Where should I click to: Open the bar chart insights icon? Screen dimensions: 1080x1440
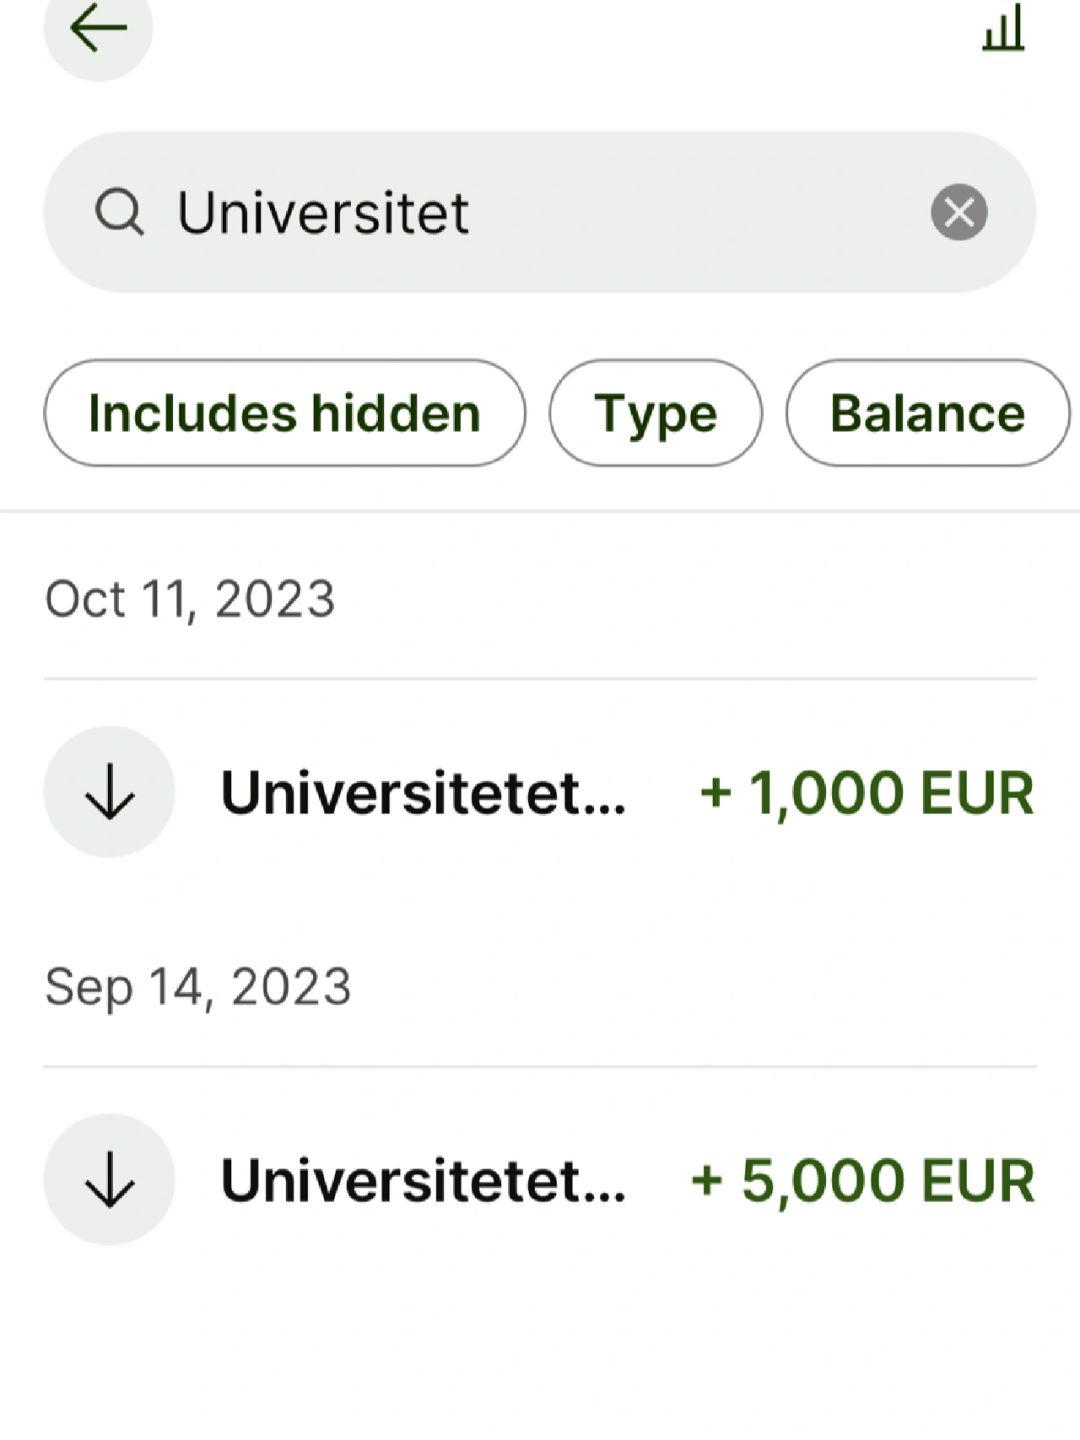[x=1003, y=27]
